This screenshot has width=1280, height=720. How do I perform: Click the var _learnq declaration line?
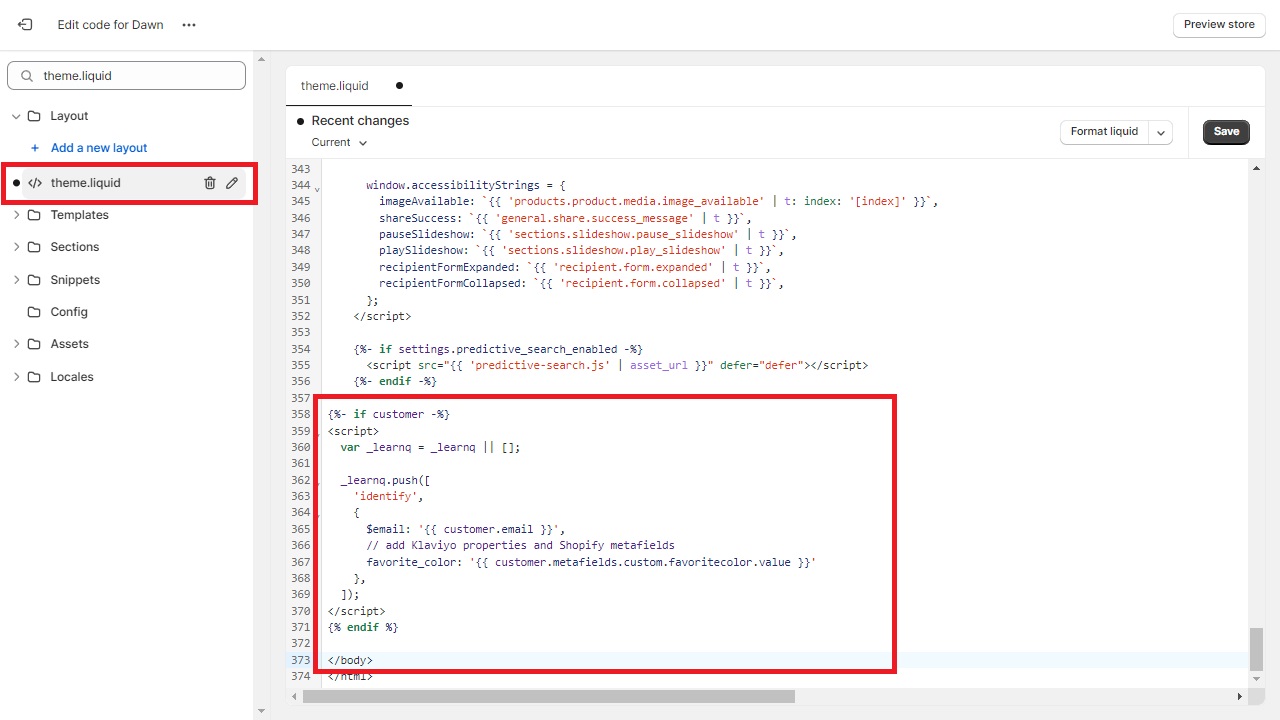(x=430, y=447)
